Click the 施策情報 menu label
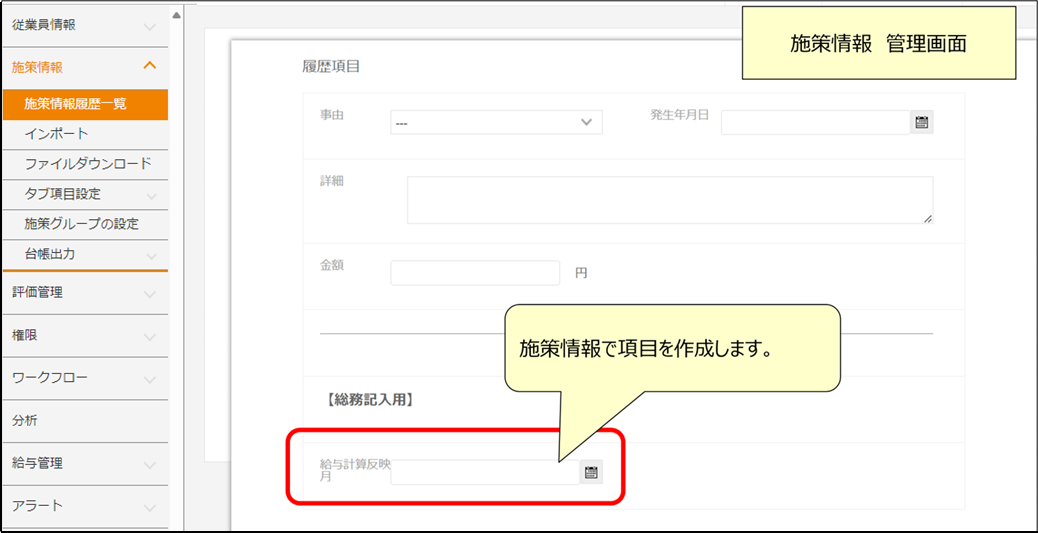The width and height of the screenshot is (1038, 533). click(x=38, y=67)
